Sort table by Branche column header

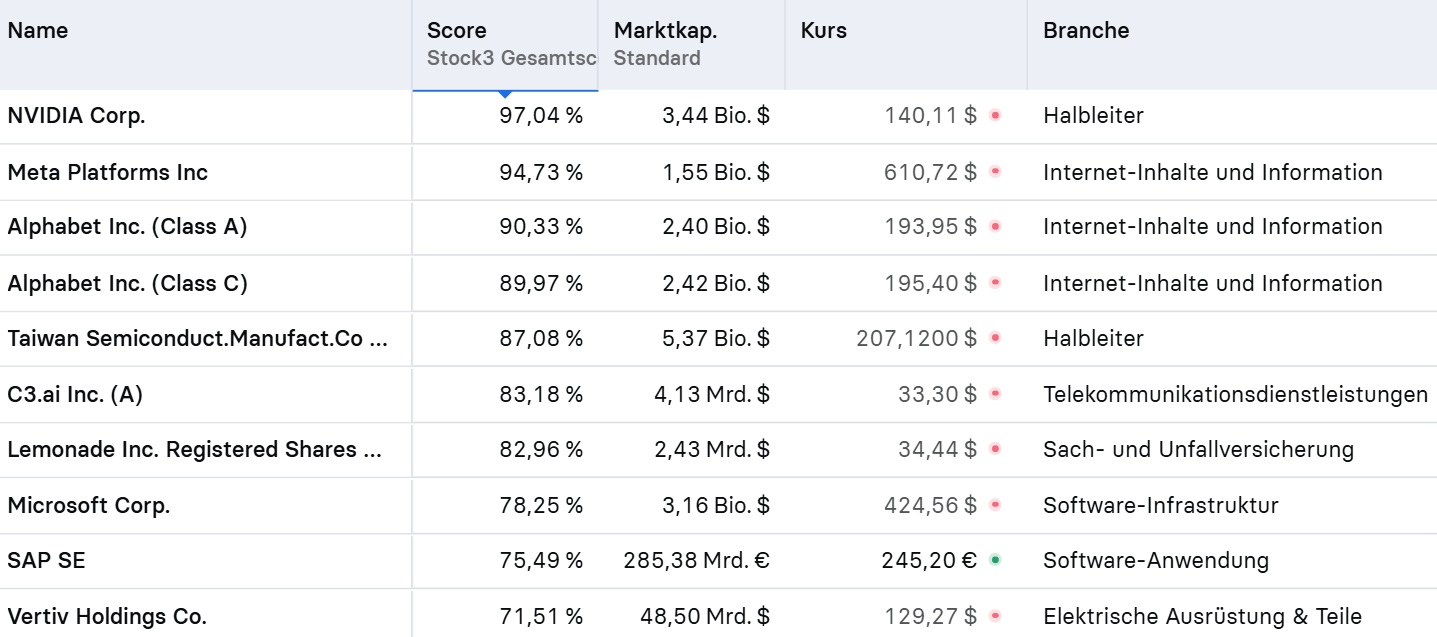1086,31
